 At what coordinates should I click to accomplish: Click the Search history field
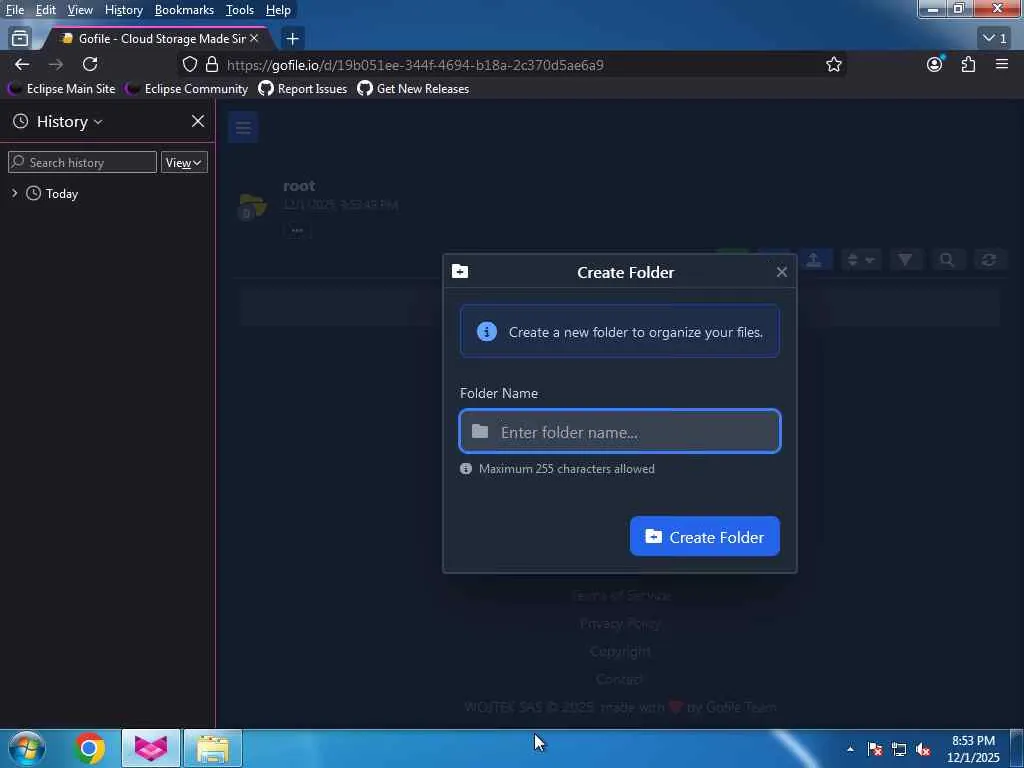click(x=82, y=163)
